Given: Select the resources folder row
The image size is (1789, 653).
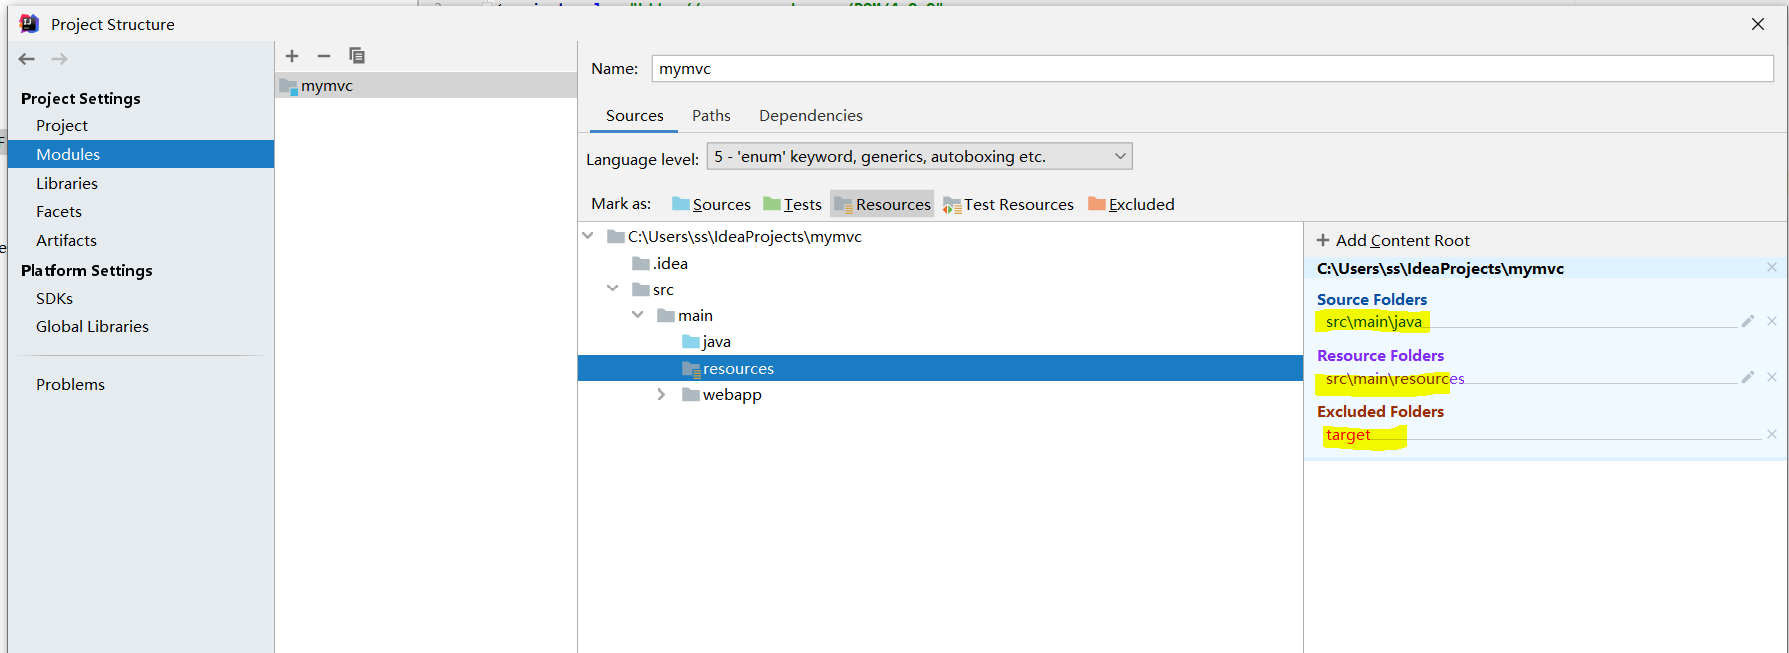Looking at the screenshot, I should pyautogui.click(x=940, y=368).
